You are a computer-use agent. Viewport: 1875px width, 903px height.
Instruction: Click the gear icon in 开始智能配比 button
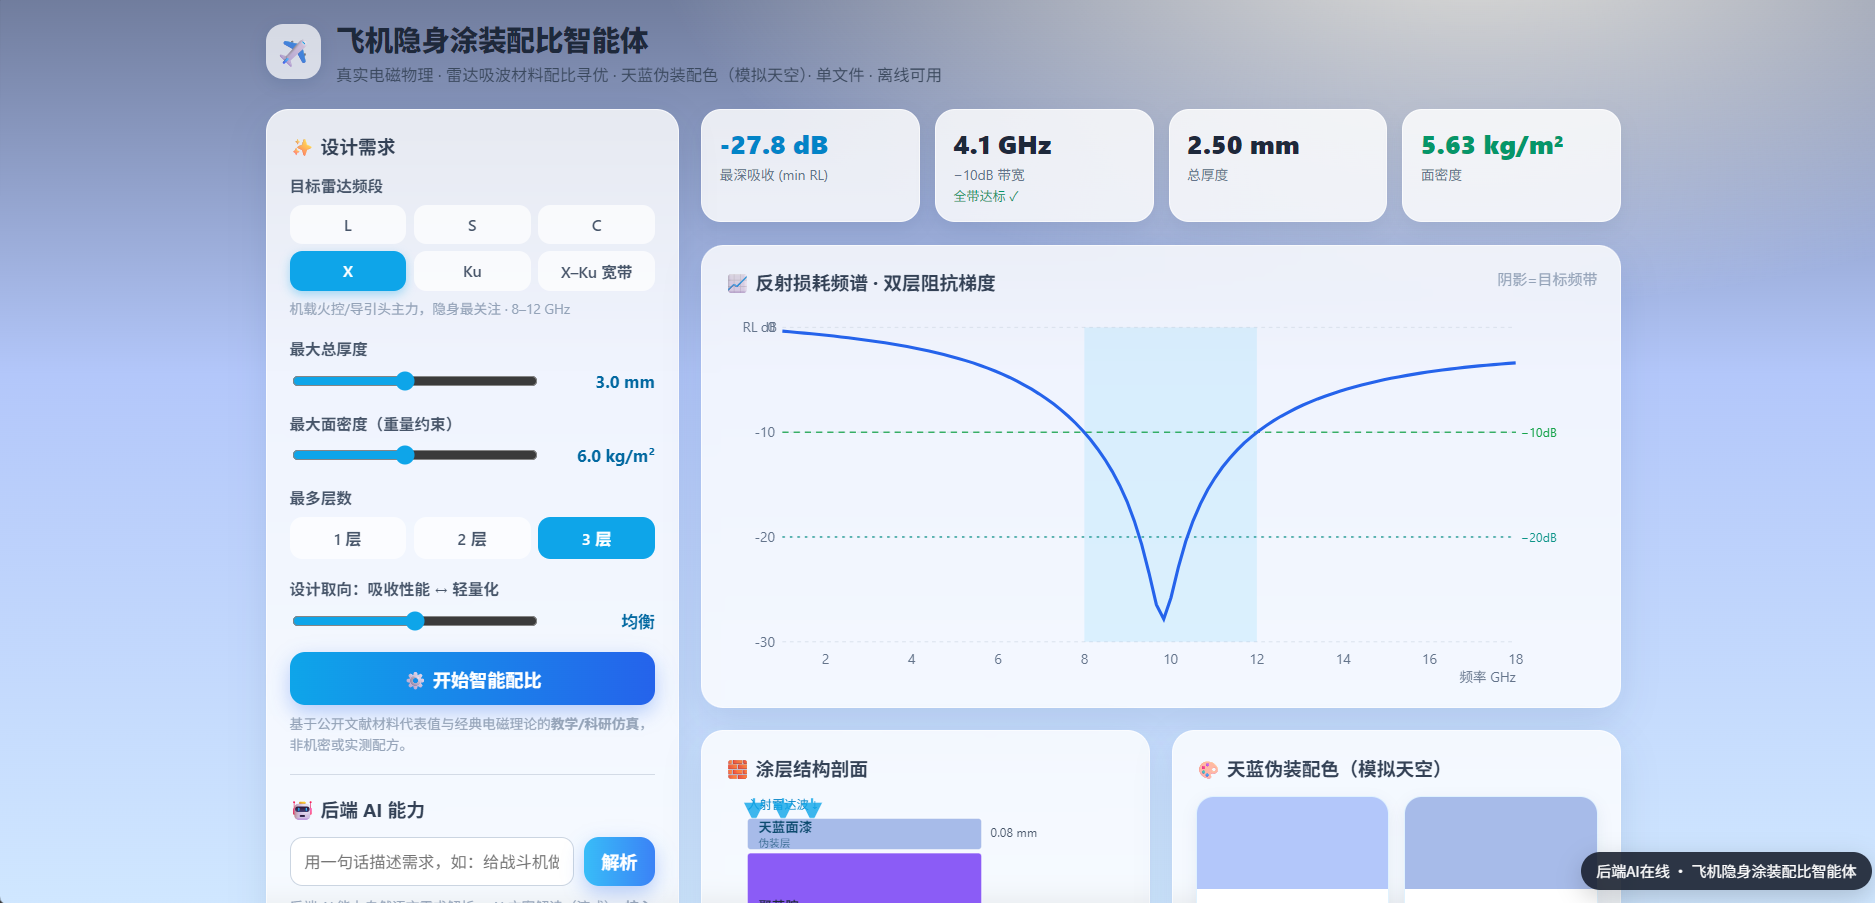[415, 680]
